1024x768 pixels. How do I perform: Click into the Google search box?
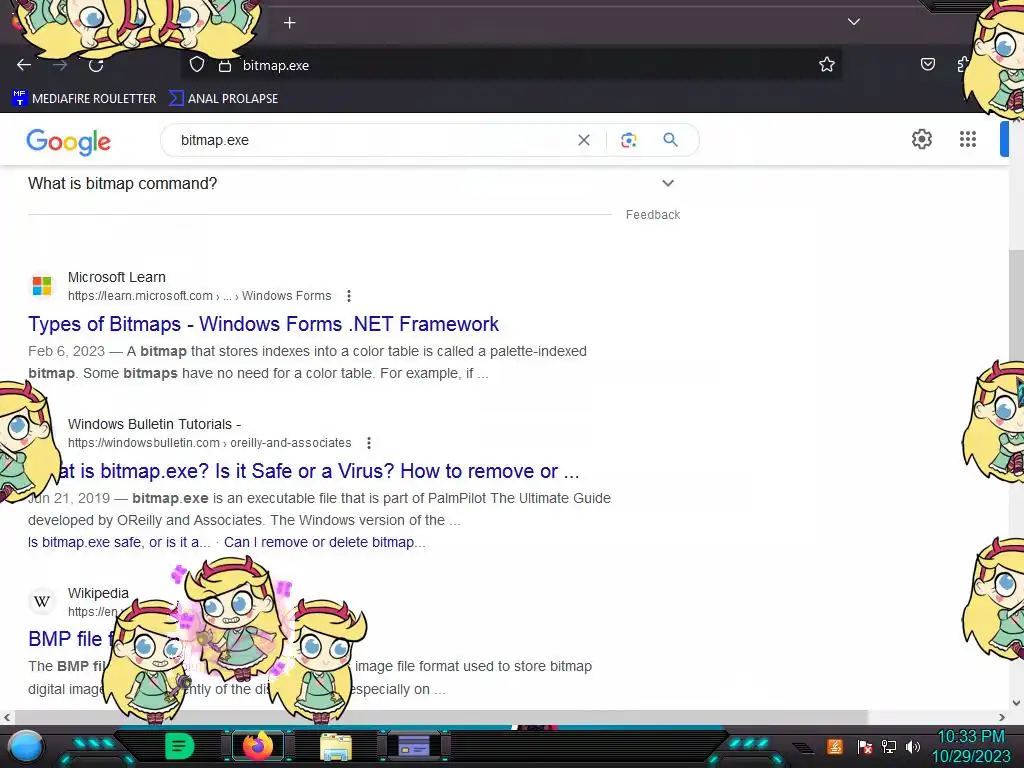pos(372,140)
